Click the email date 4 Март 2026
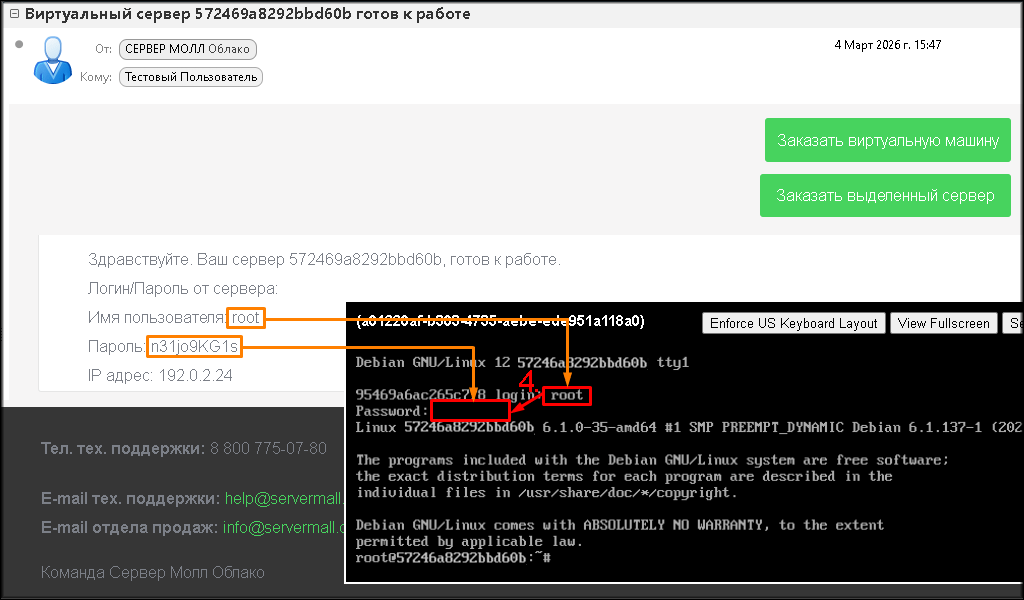The width and height of the screenshot is (1024, 600). click(887, 45)
